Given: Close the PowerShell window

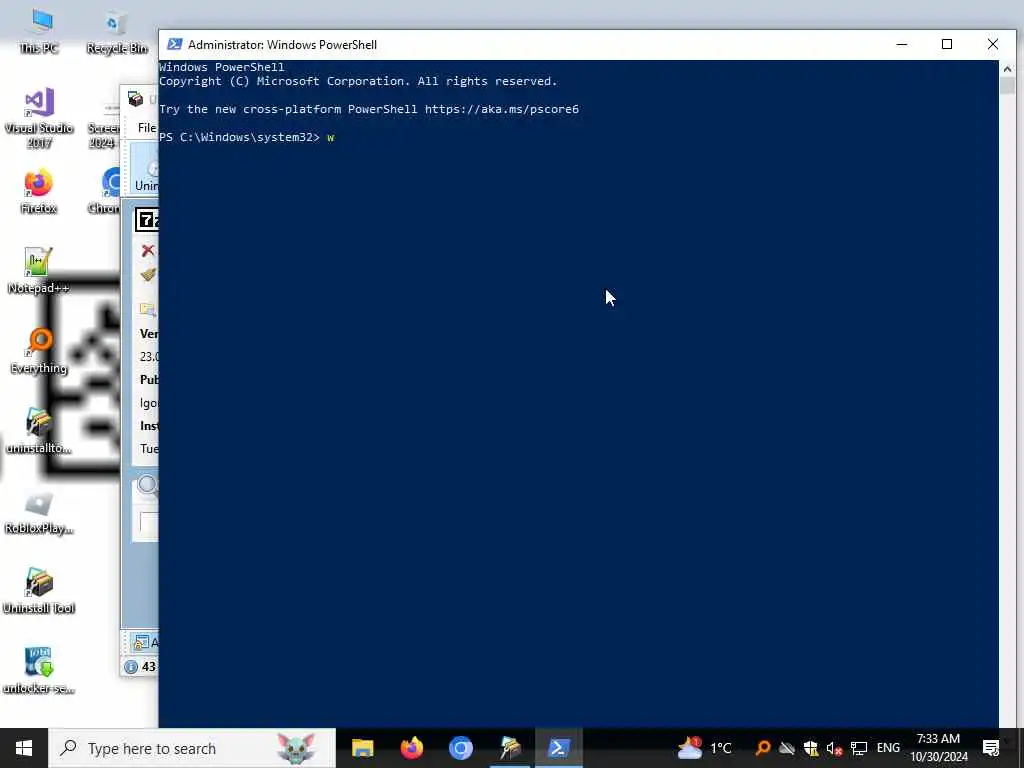Looking at the screenshot, I should (993, 44).
